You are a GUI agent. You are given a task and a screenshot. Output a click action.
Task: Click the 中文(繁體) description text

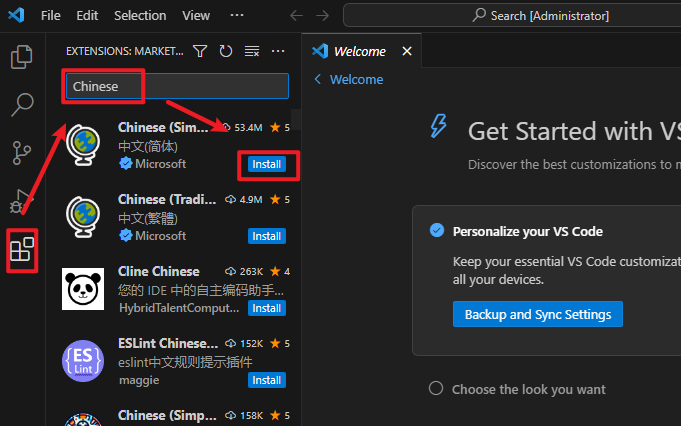point(148,218)
